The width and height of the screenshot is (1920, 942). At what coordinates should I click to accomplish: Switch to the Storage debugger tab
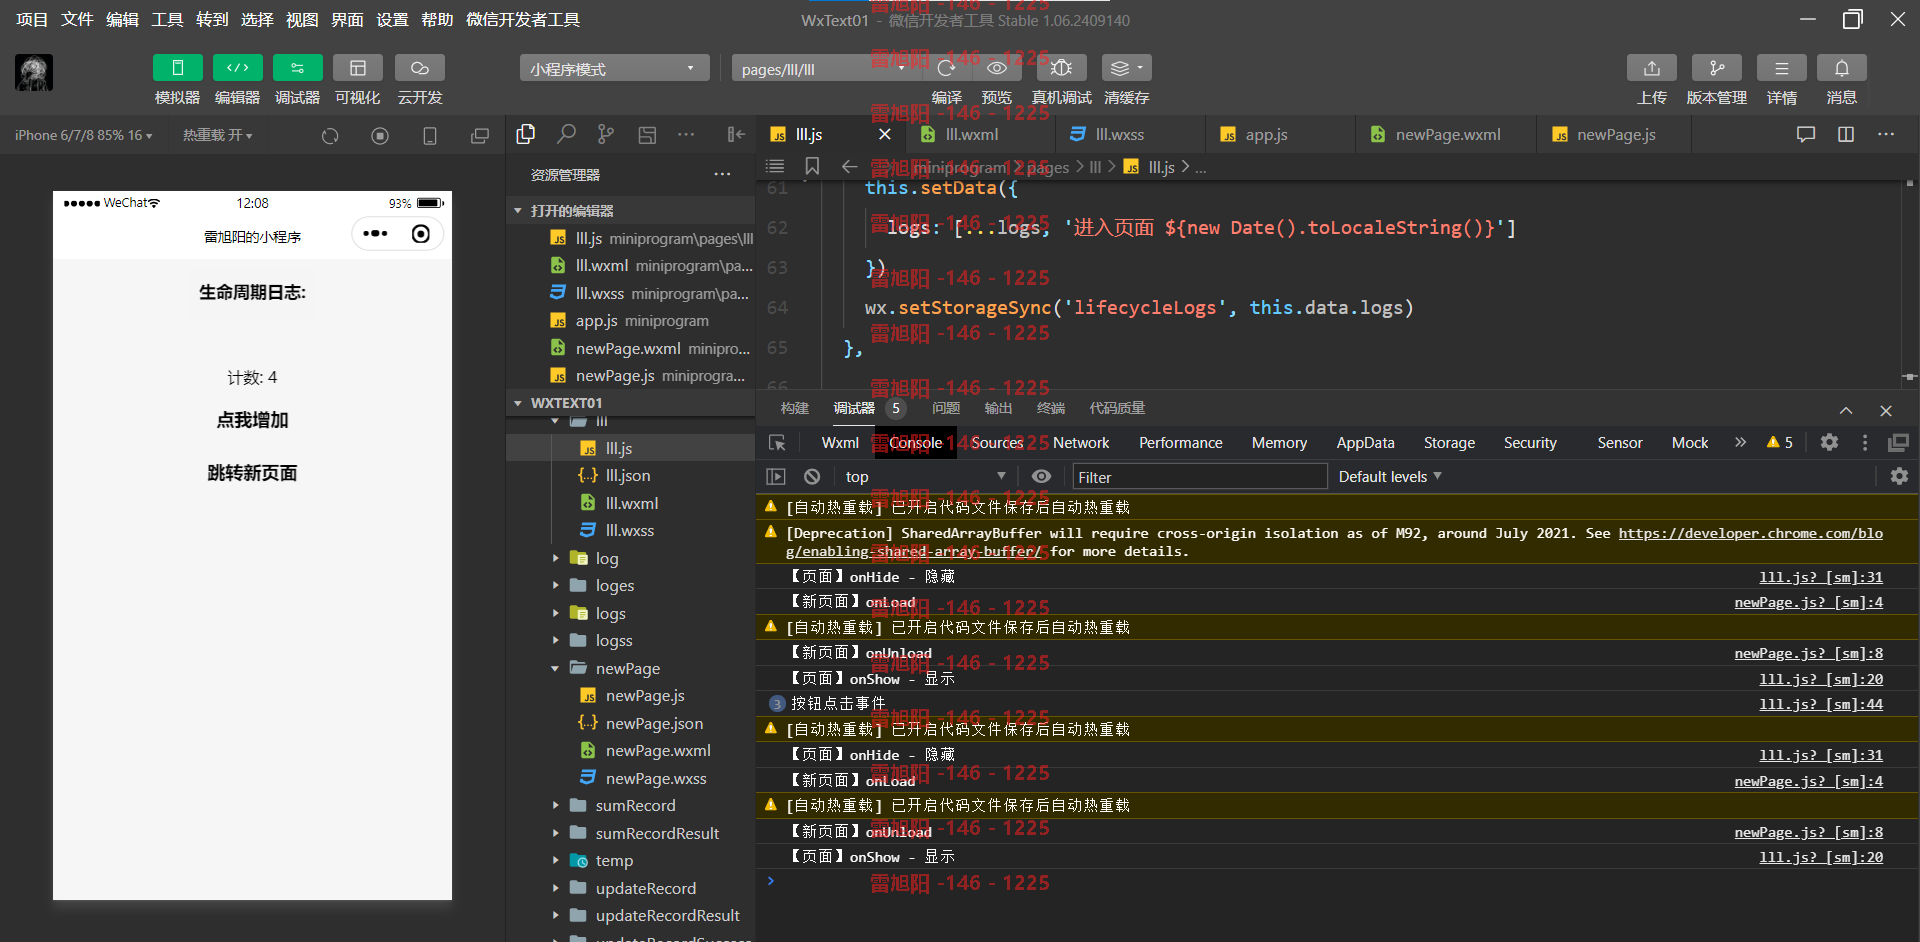pyautogui.click(x=1449, y=442)
